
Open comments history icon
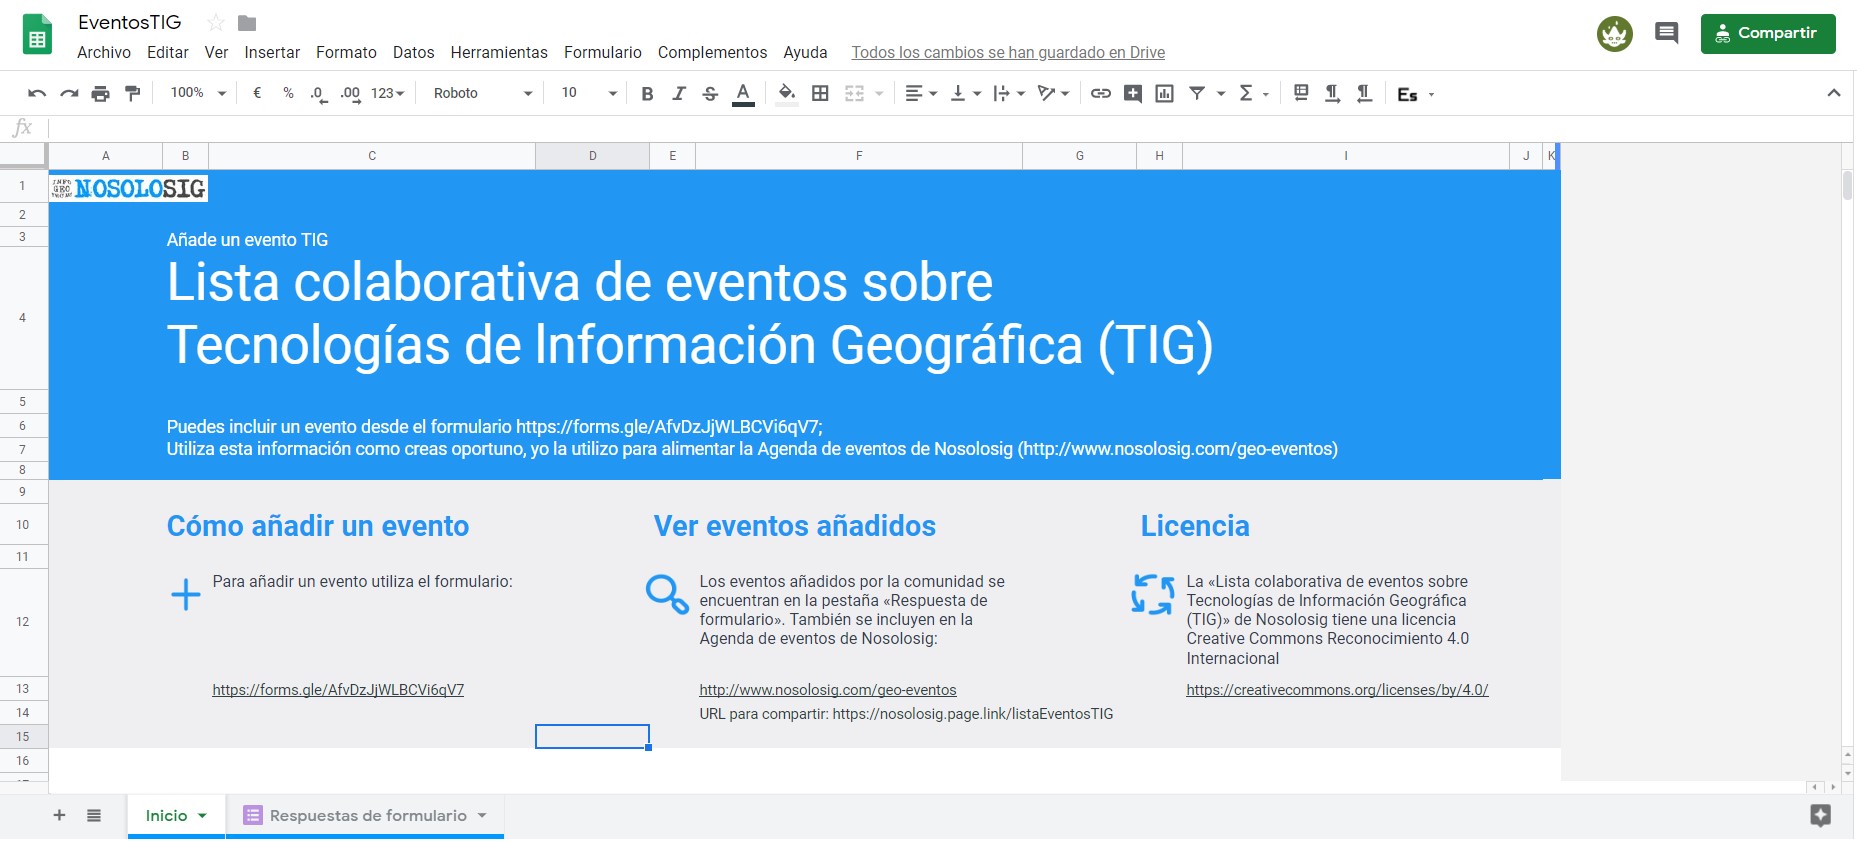point(1666,33)
